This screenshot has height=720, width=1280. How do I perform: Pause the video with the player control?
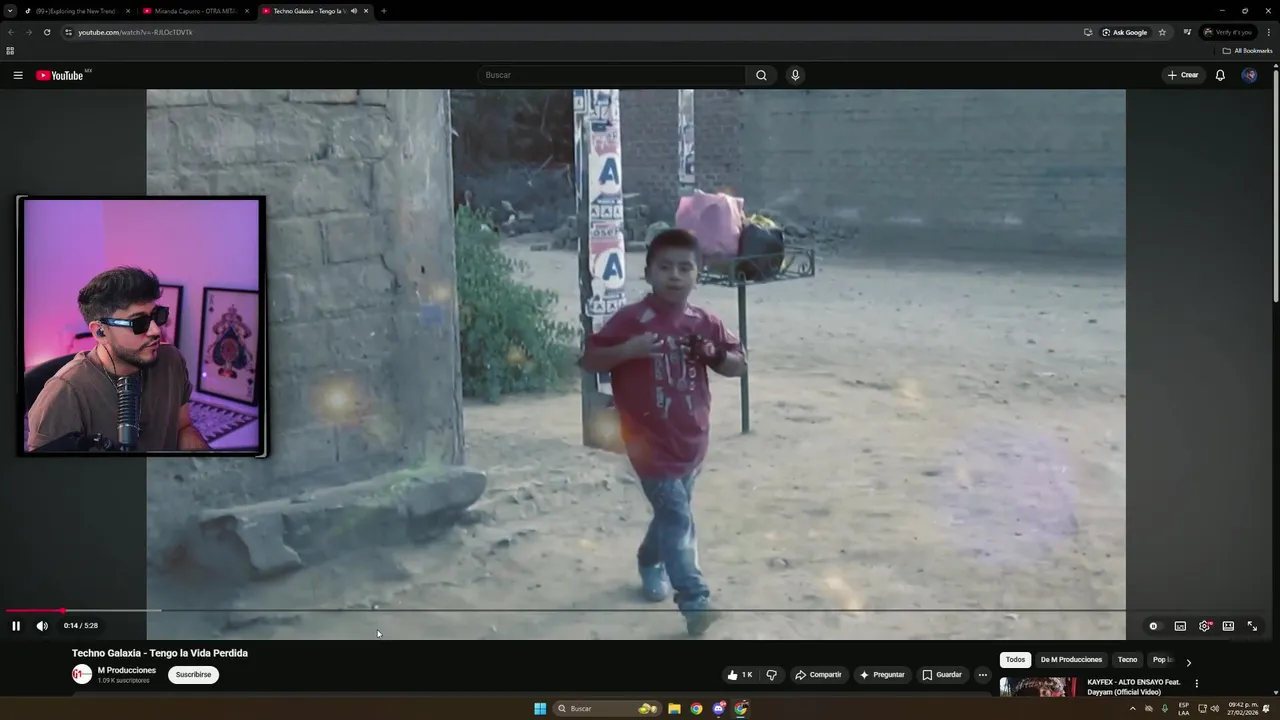pyautogui.click(x=16, y=626)
